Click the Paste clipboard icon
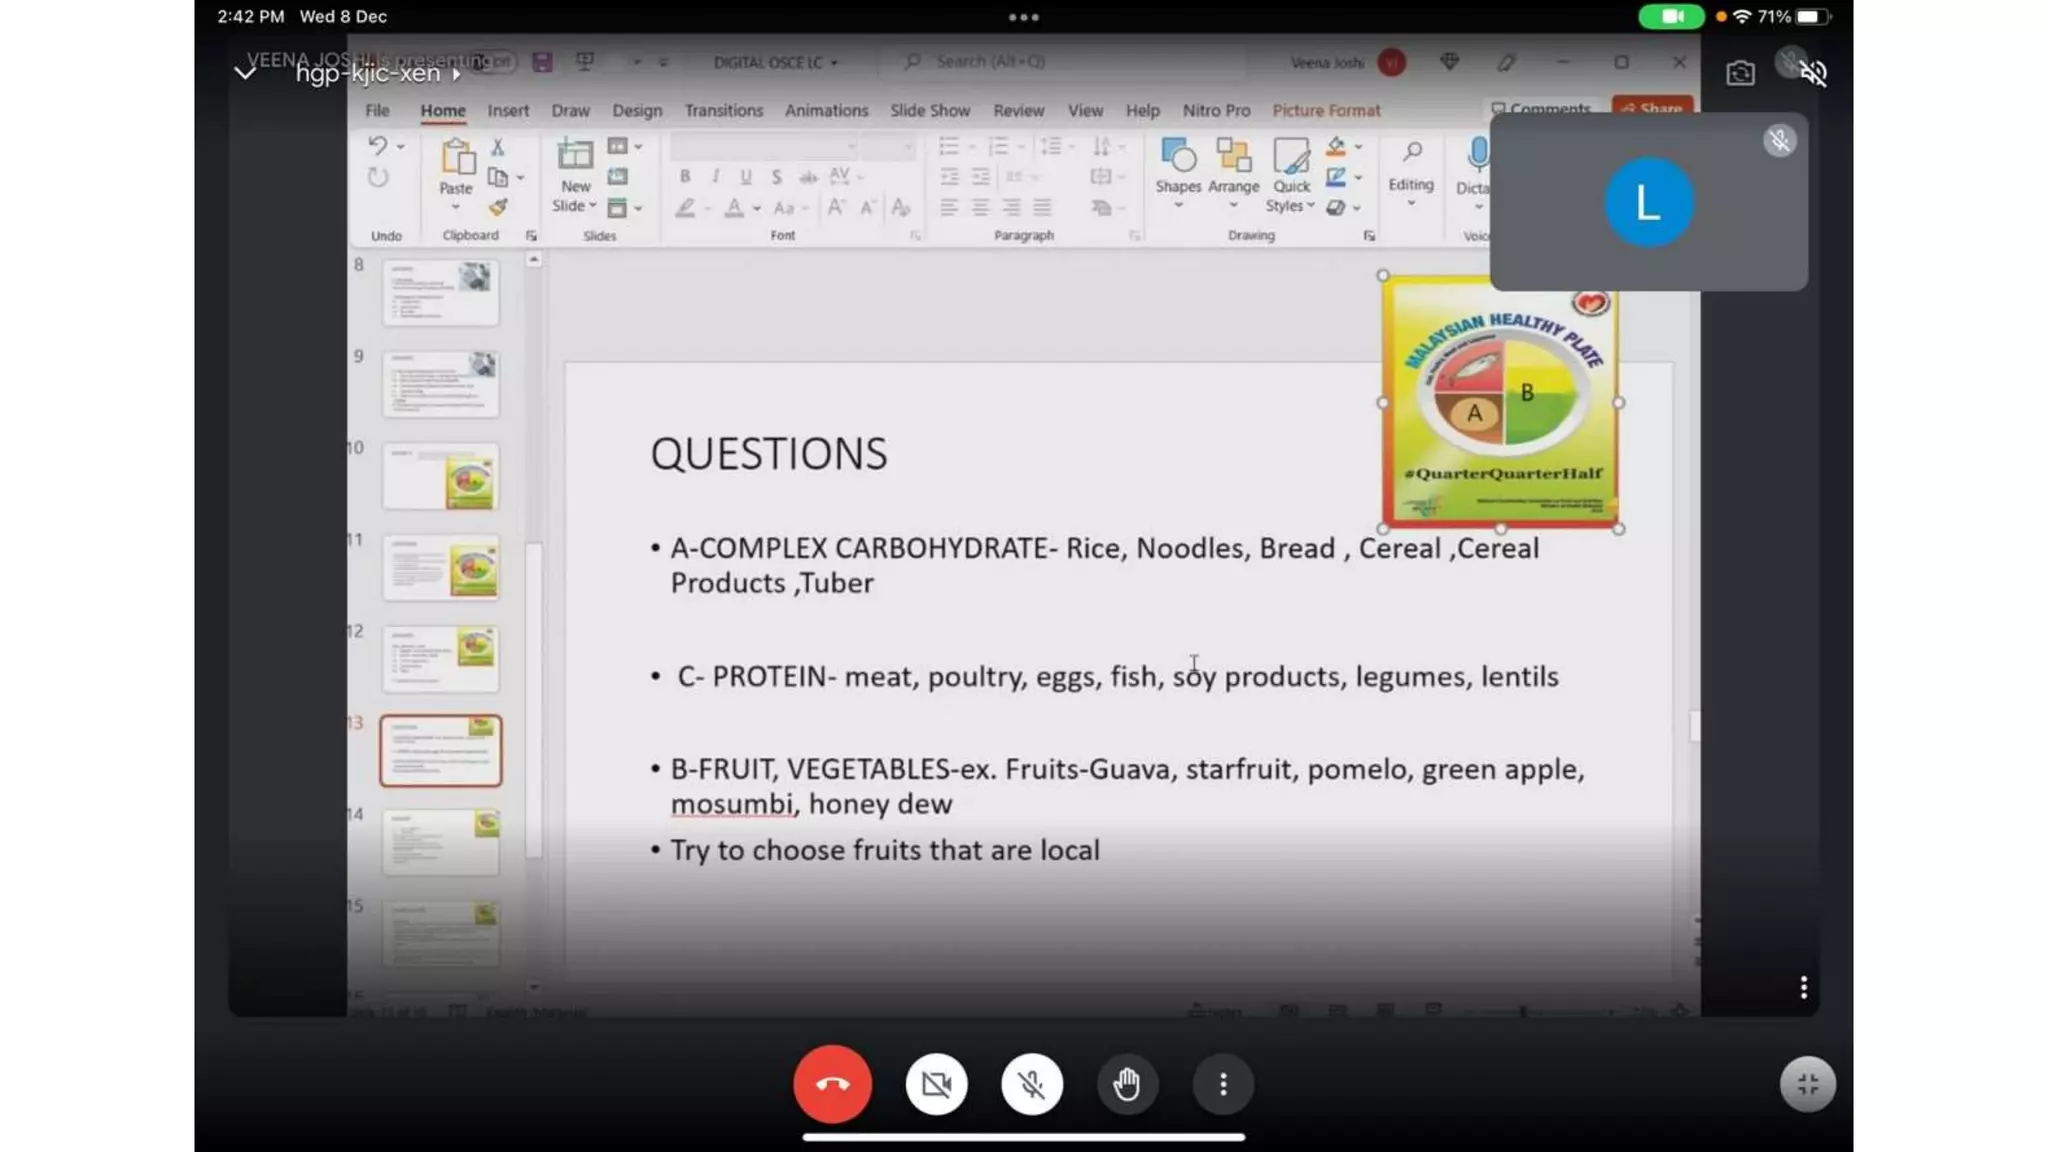 point(456,157)
